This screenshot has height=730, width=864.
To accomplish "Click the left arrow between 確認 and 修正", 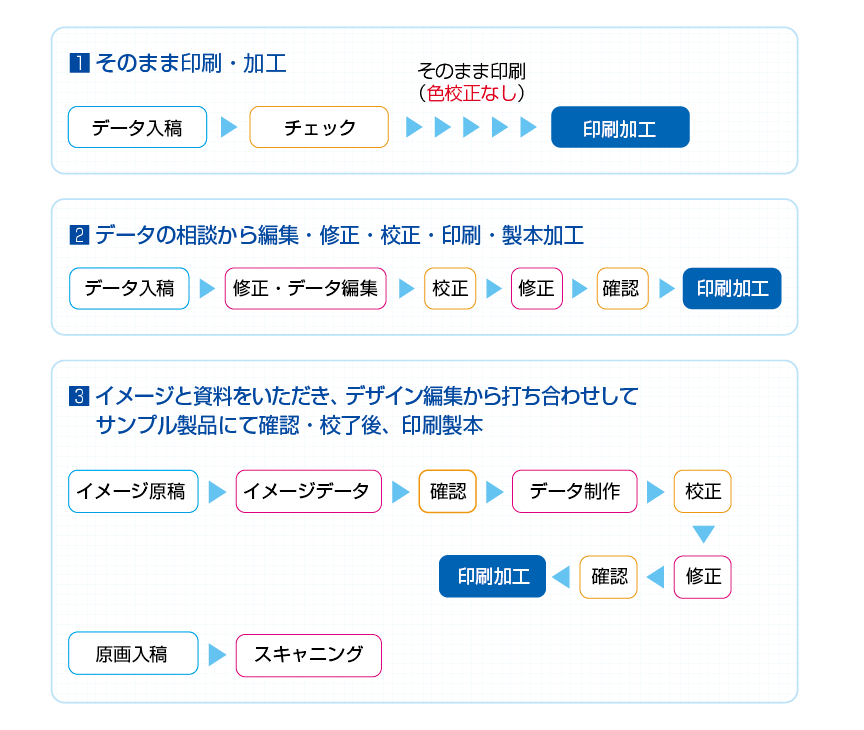I will [x=655, y=577].
